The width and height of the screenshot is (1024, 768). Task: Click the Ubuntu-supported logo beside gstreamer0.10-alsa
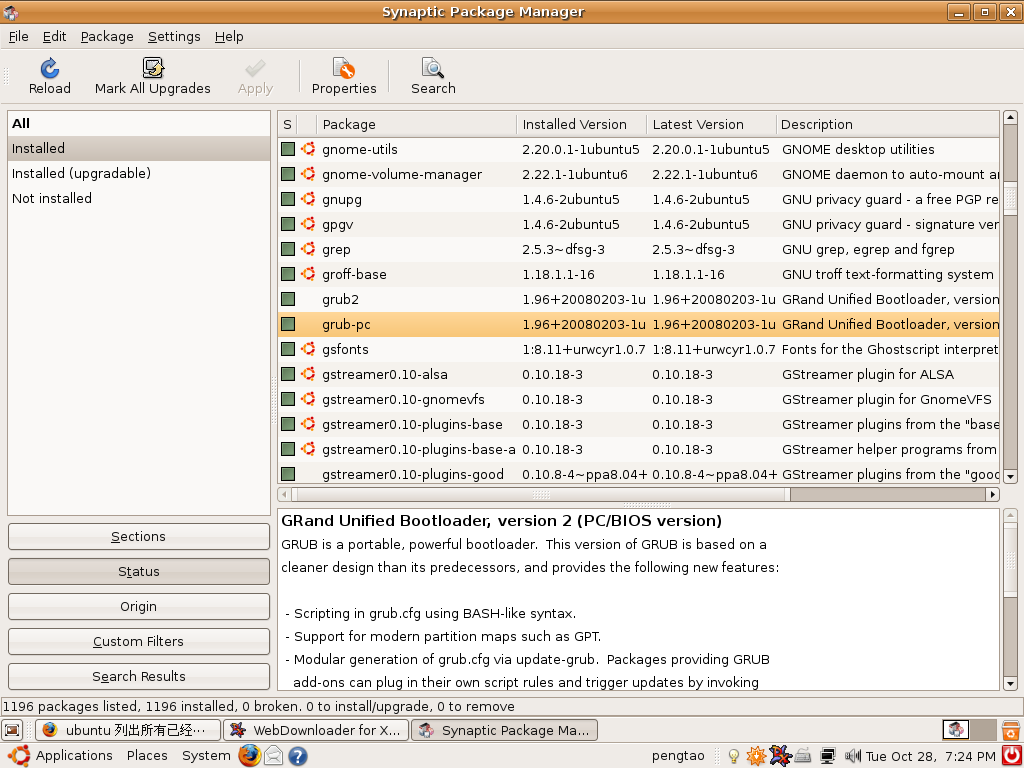308,374
